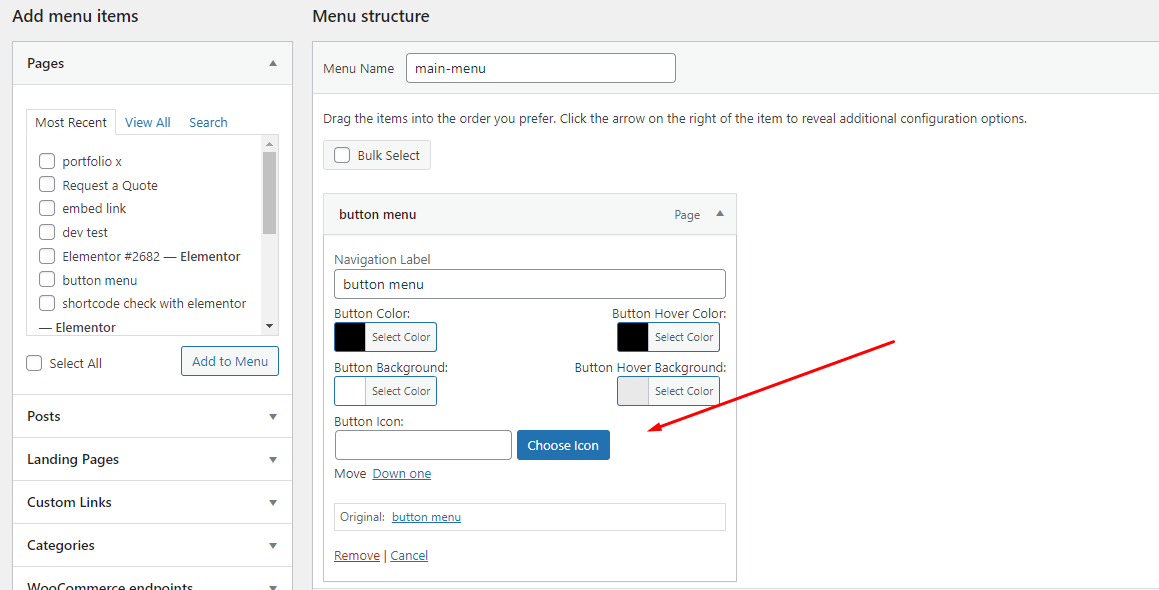Click the Remove link
This screenshot has height=590, width=1159.
(357, 555)
